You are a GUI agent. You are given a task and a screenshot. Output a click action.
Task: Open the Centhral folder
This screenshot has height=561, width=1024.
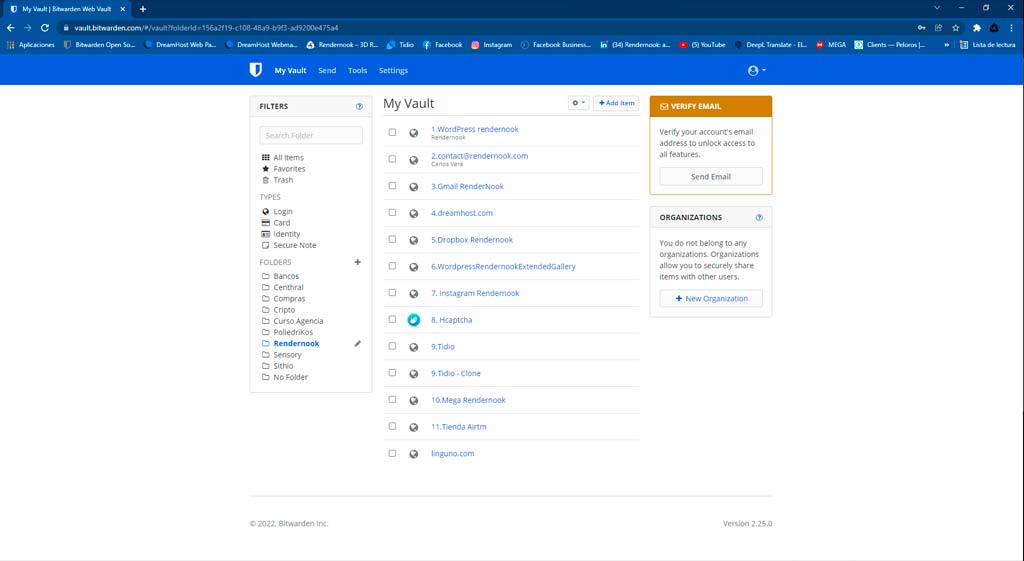pyautogui.click(x=288, y=287)
